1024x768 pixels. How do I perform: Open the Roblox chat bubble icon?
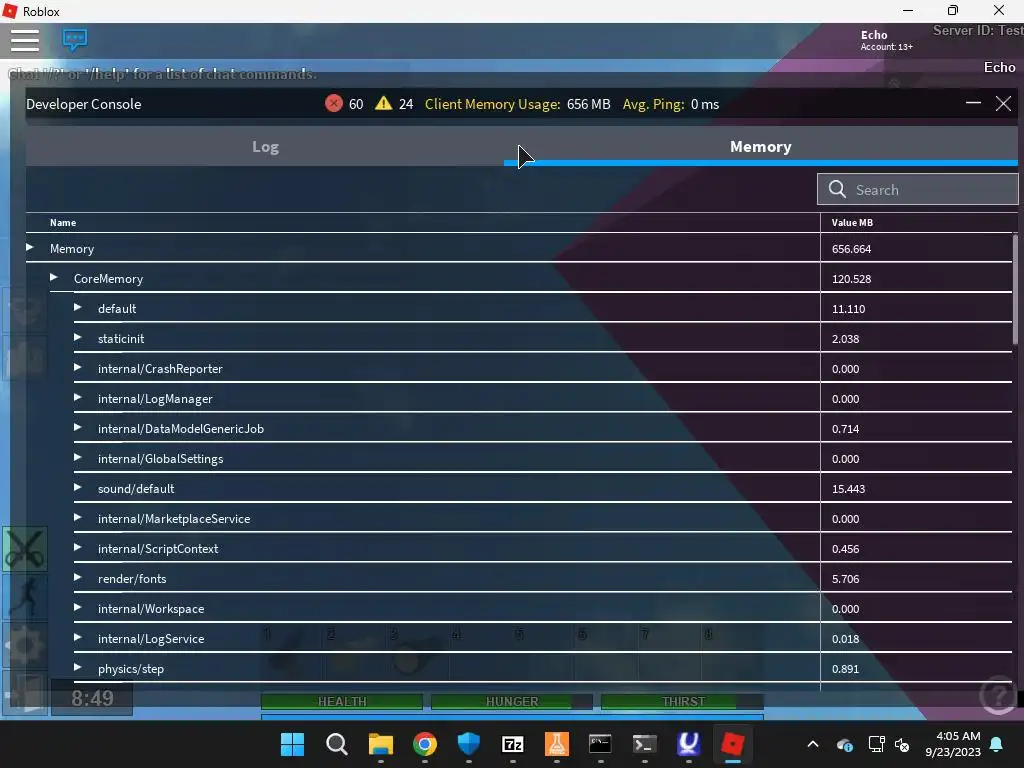point(75,39)
